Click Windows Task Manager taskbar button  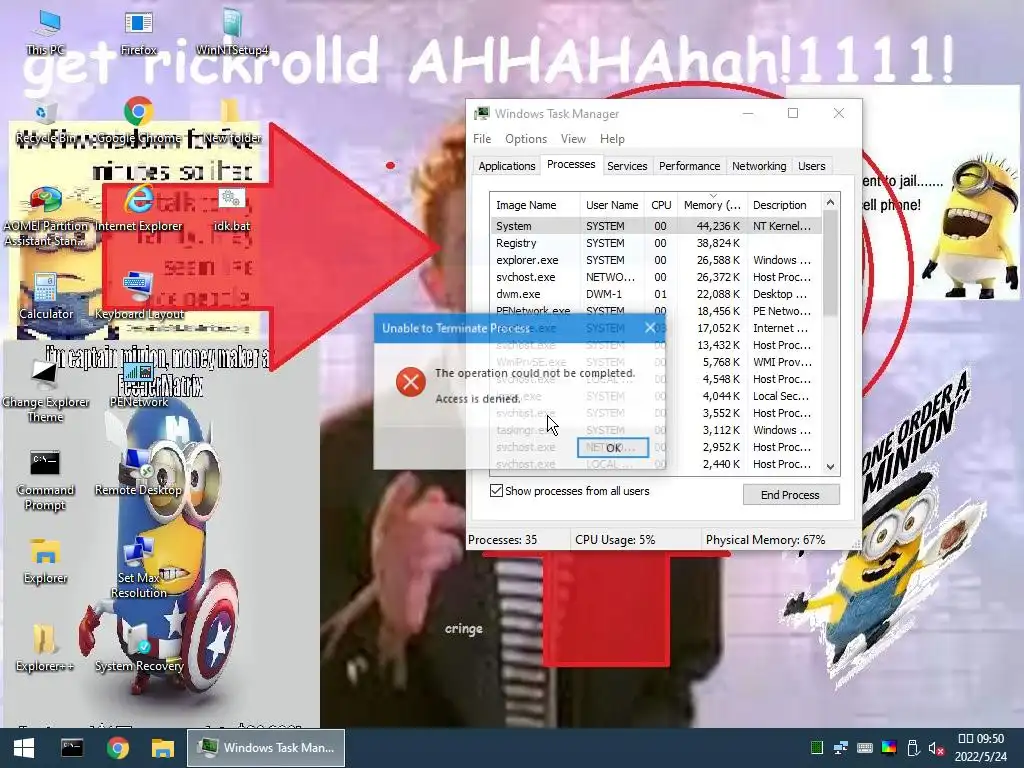[x=266, y=748]
